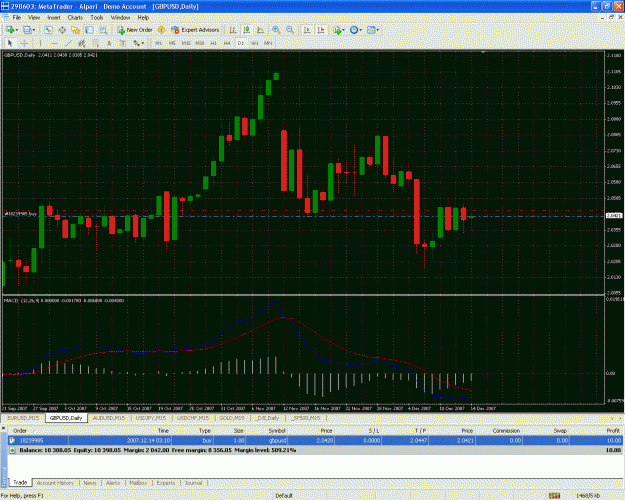Open the File menu
The height and width of the screenshot is (500, 625).
(x=17, y=18)
